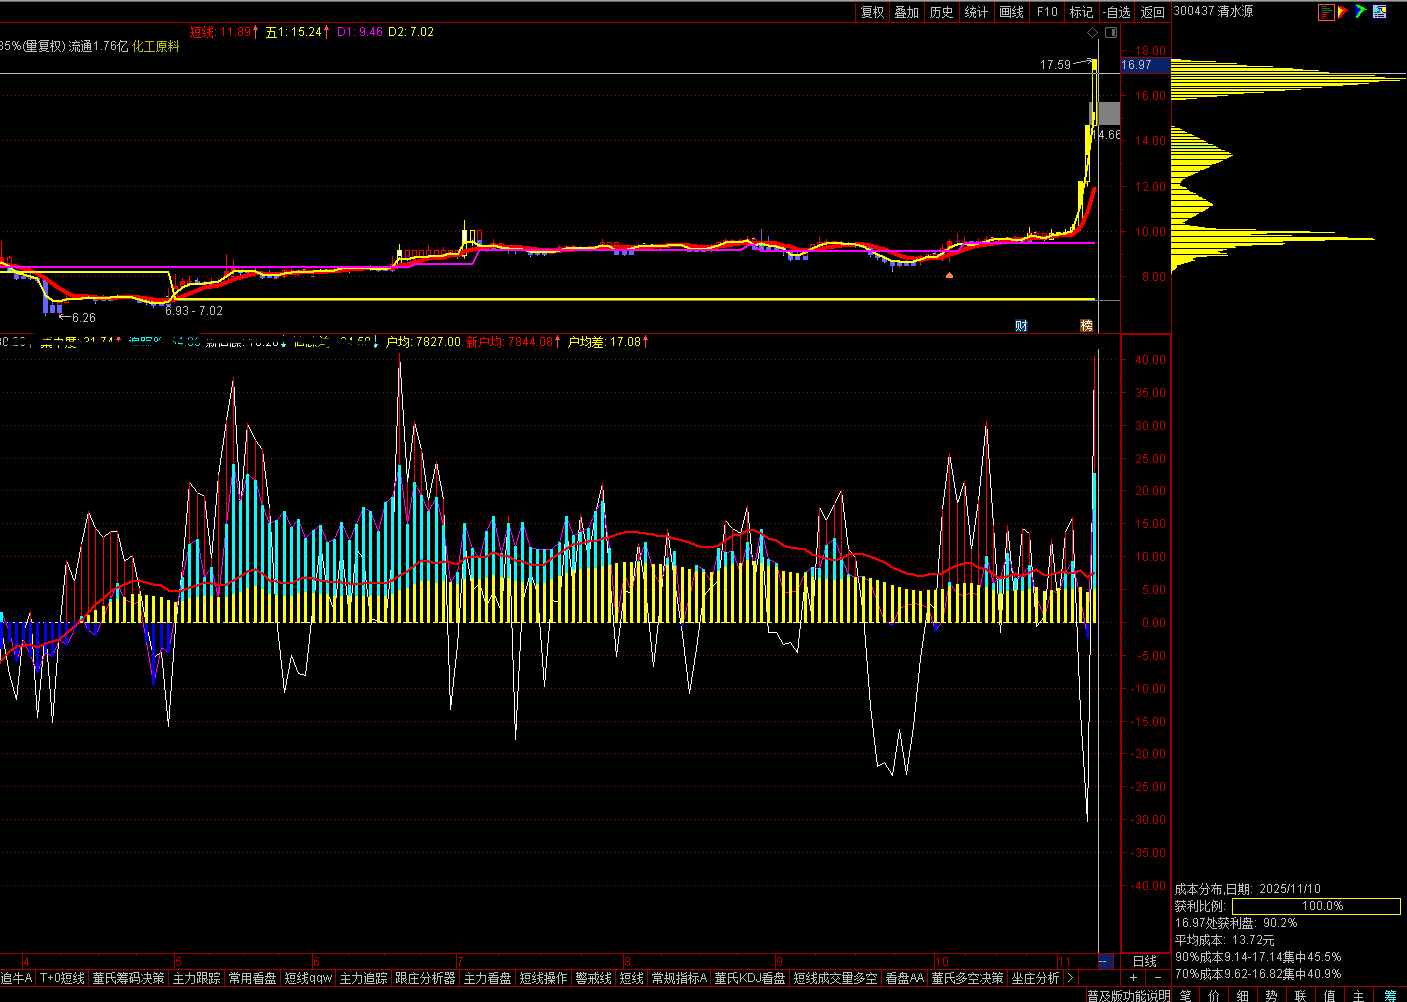Screen dimensions: 1407x1002
Task: Open 普及版功能说明 link
Action: pos(1129,995)
